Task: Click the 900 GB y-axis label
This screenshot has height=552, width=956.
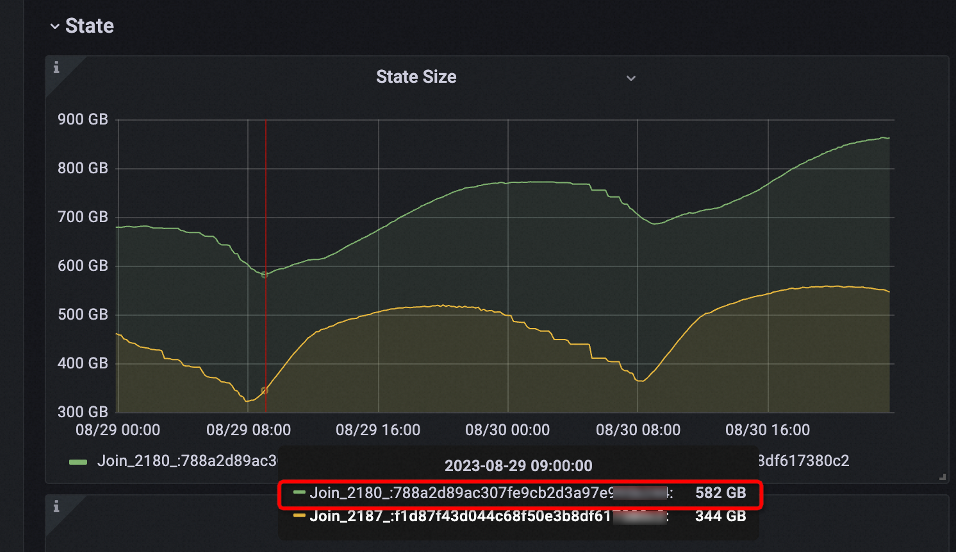Action: coord(83,120)
